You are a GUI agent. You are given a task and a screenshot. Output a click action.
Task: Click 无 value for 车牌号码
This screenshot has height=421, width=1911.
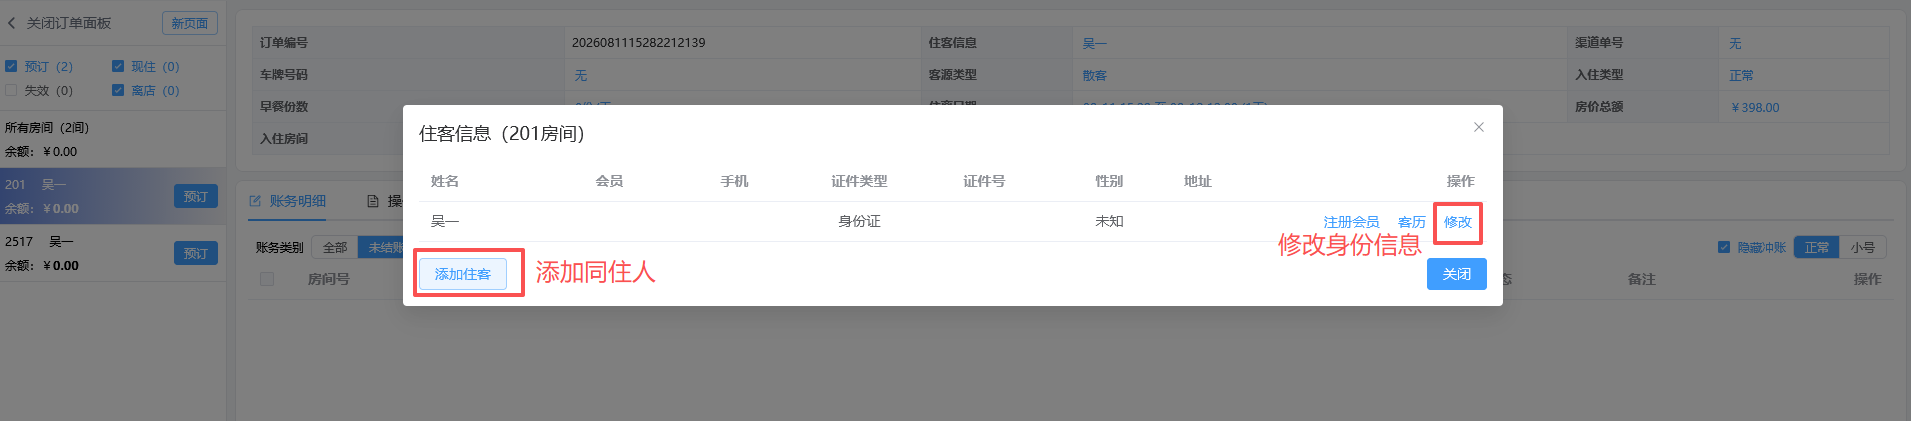point(581,75)
